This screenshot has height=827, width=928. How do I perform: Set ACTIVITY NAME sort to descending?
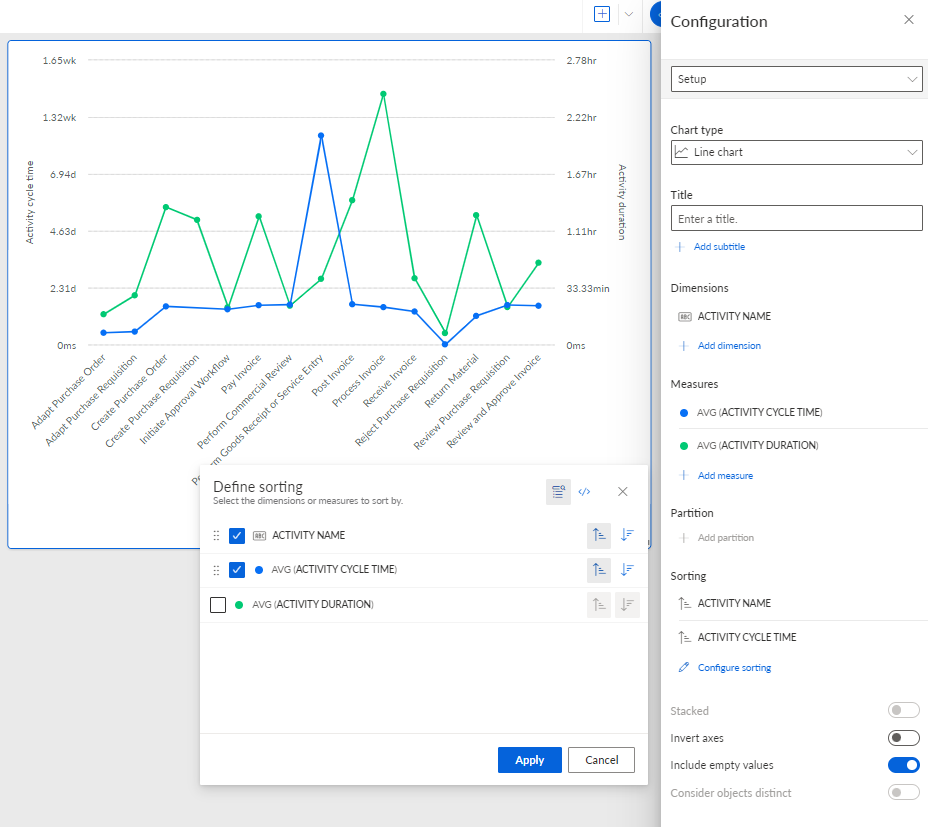(627, 535)
